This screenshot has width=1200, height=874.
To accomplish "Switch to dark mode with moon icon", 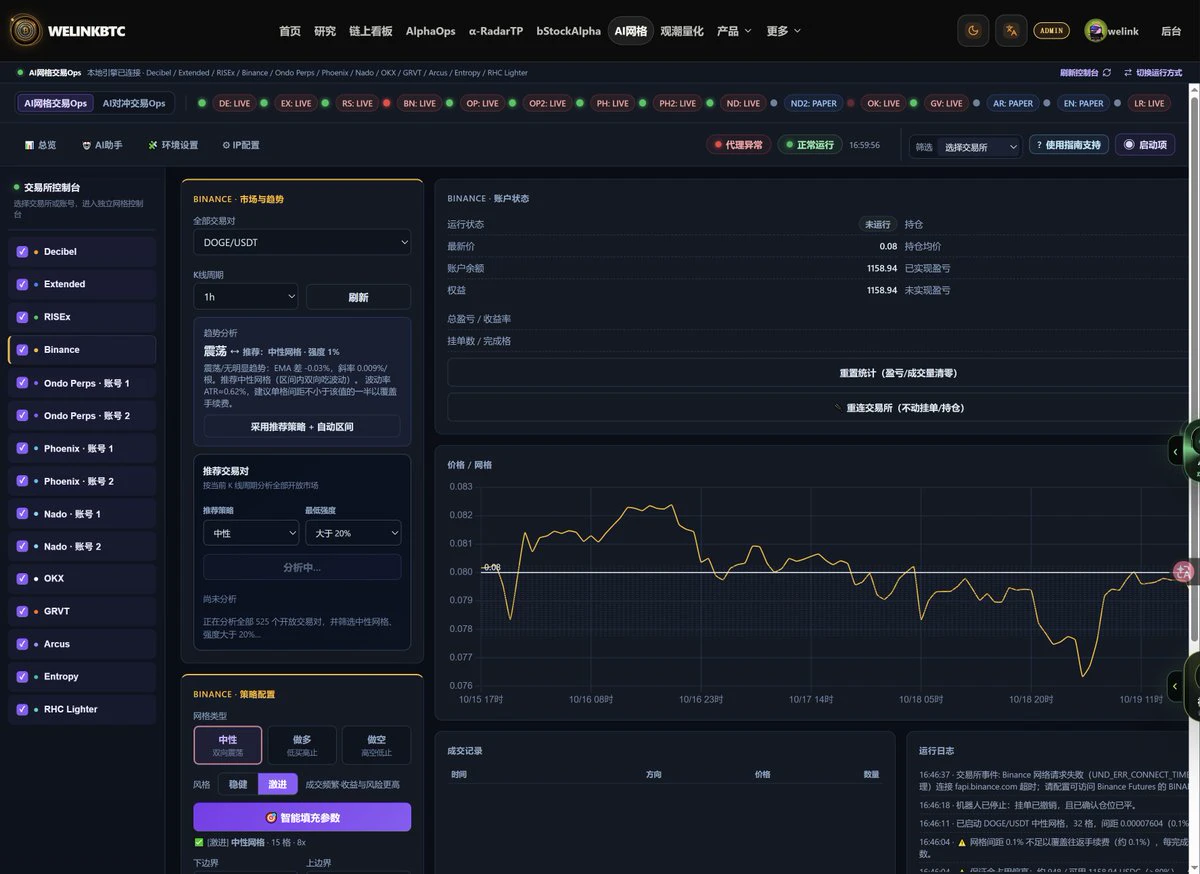I will tap(973, 31).
